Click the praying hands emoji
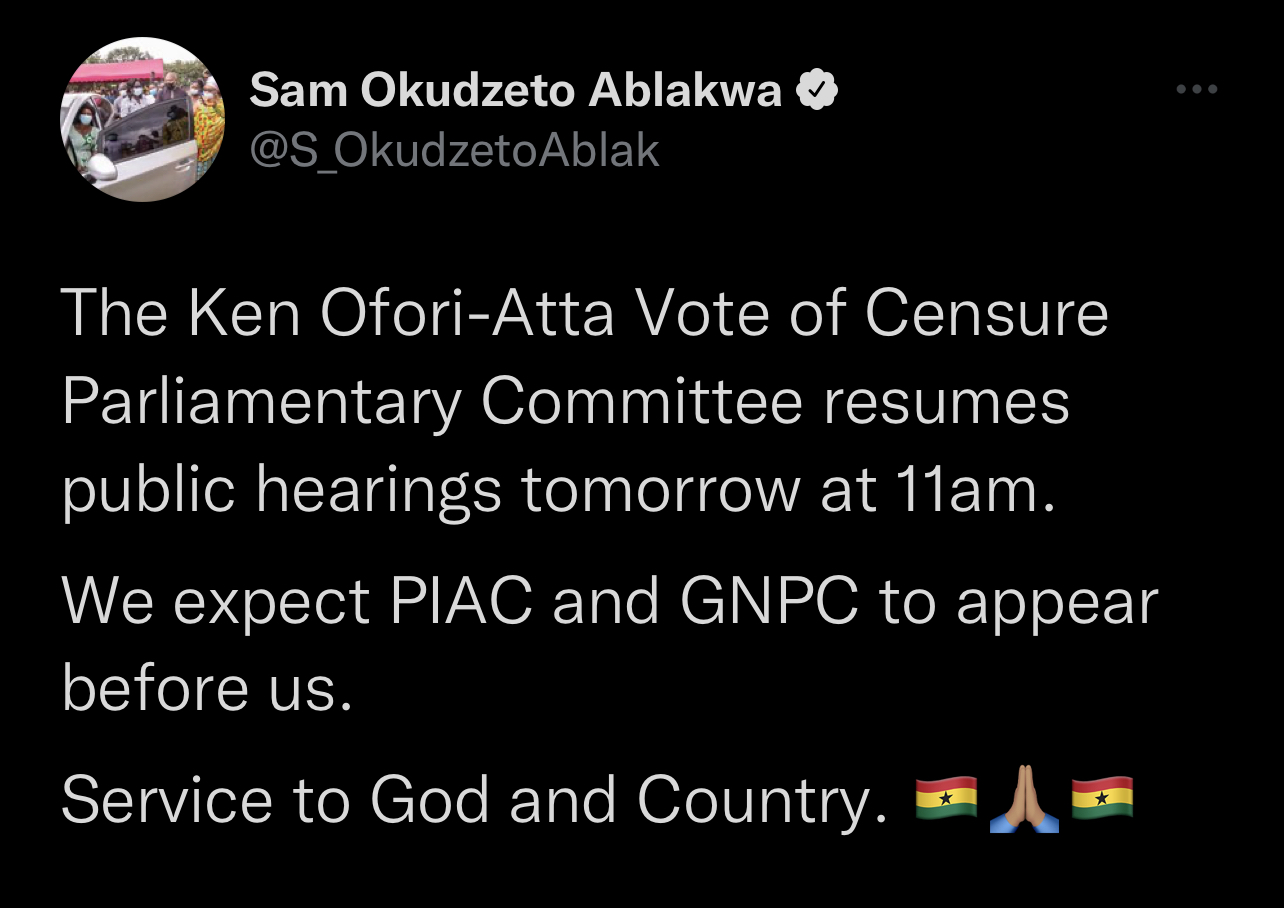Image resolution: width=1284 pixels, height=908 pixels. (x=1024, y=798)
